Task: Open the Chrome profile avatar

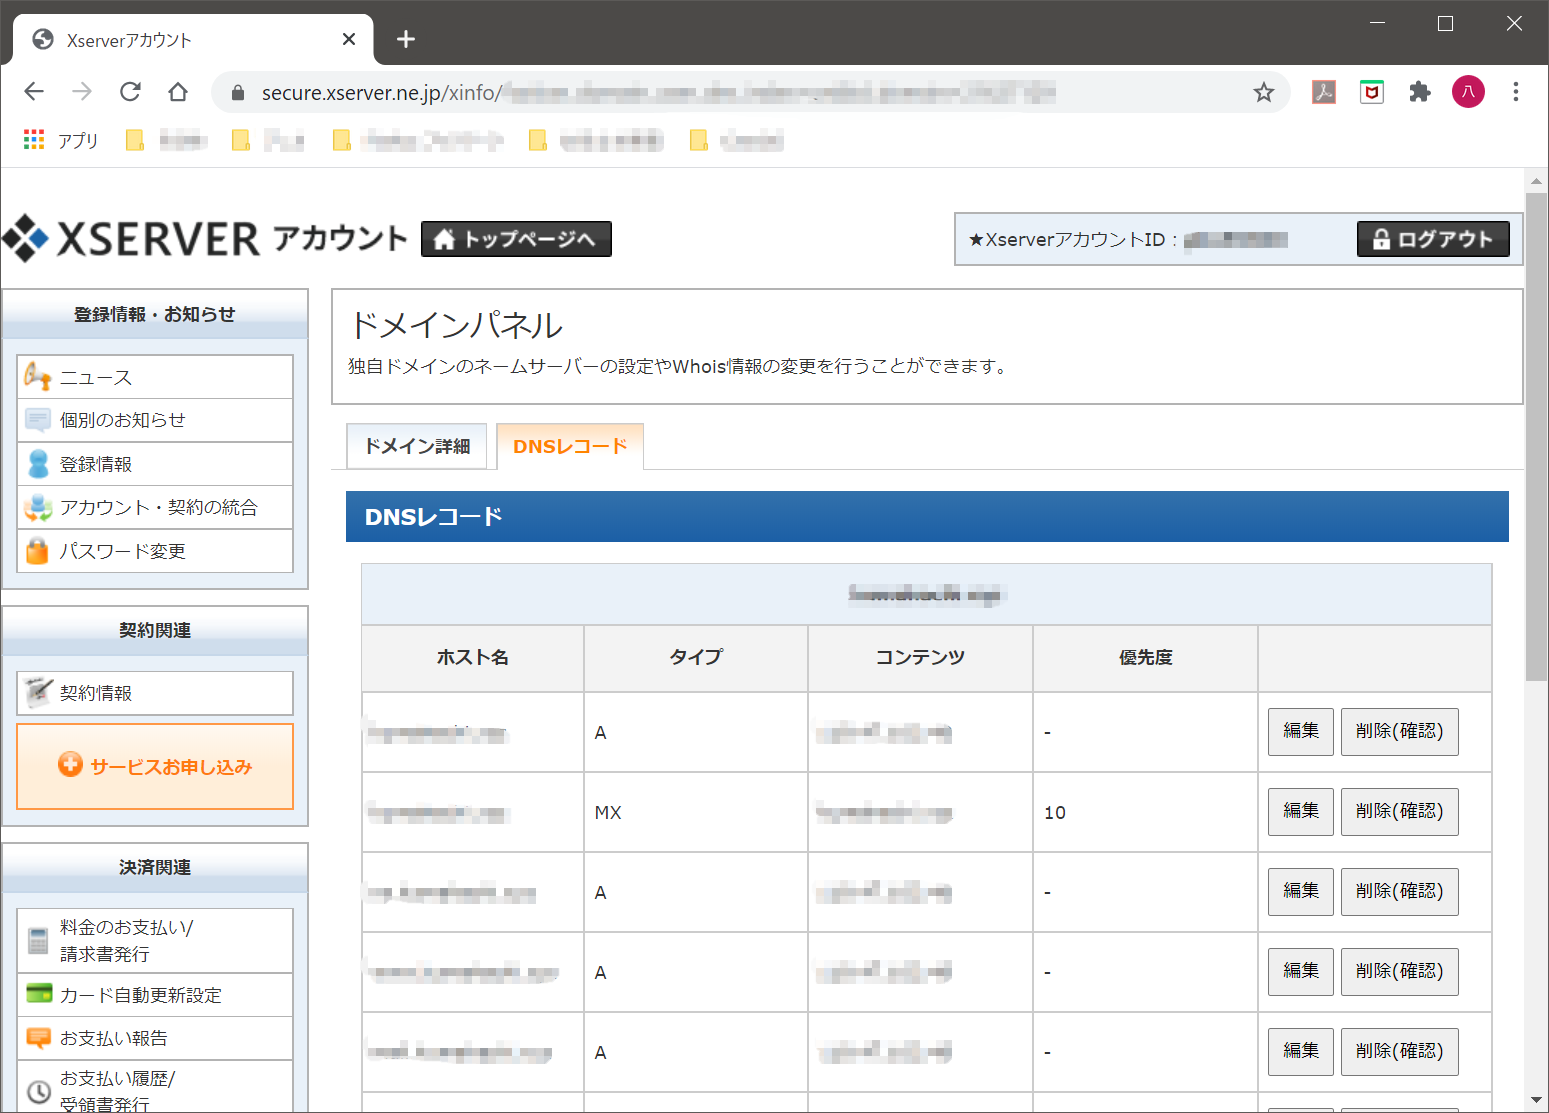Action: tap(1468, 92)
